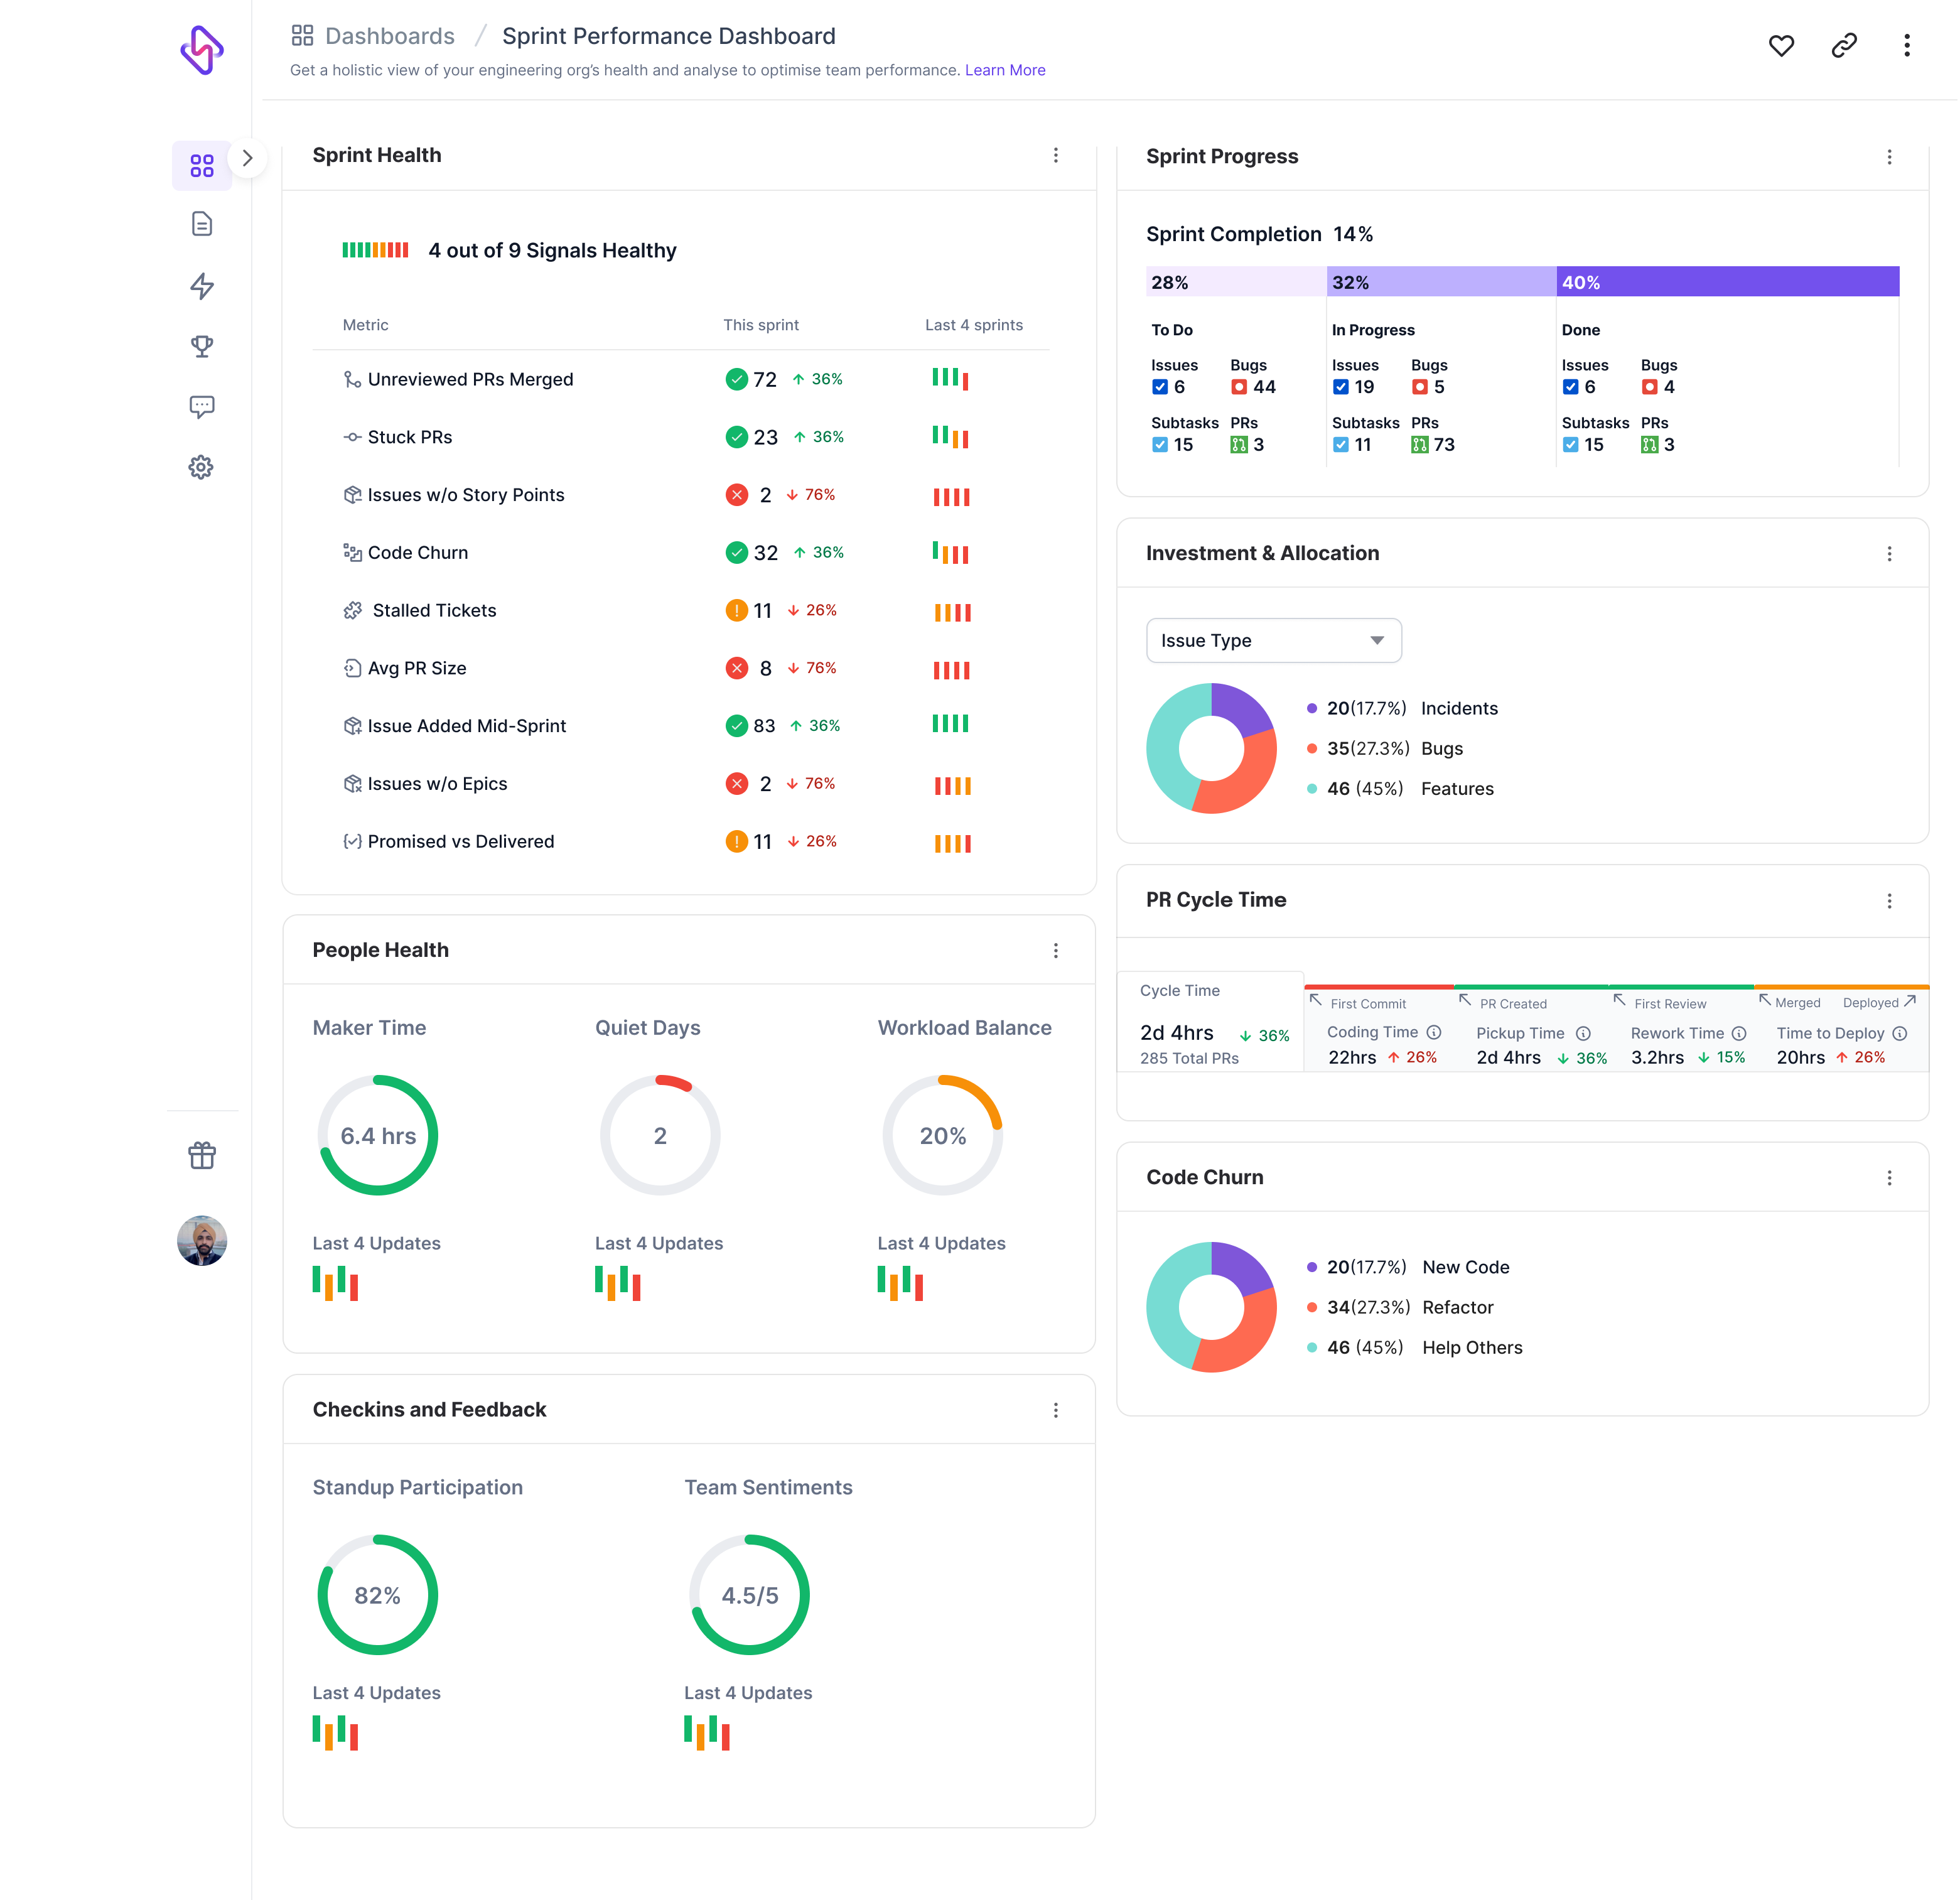Expand sidebar with chevron arrow
Image resolution: width=1960 pixels, height=1900 pixels.
[247, 158]
